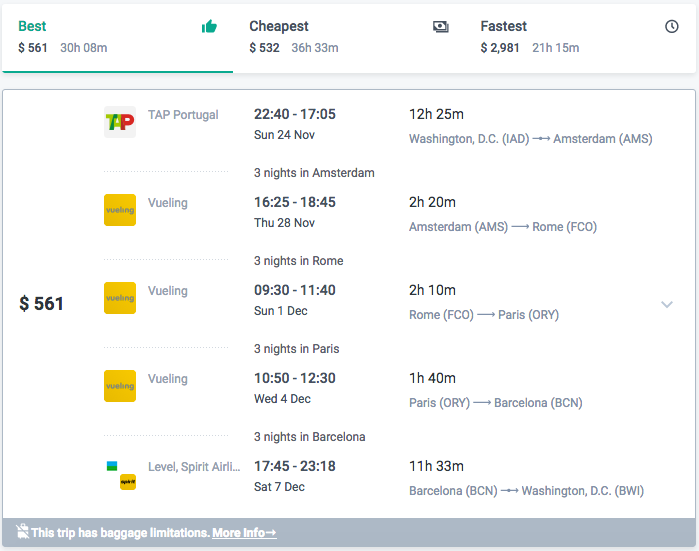Switch to the Cheapest tab
The width and height of the screenshot is (699, 551).
(348, 37)
